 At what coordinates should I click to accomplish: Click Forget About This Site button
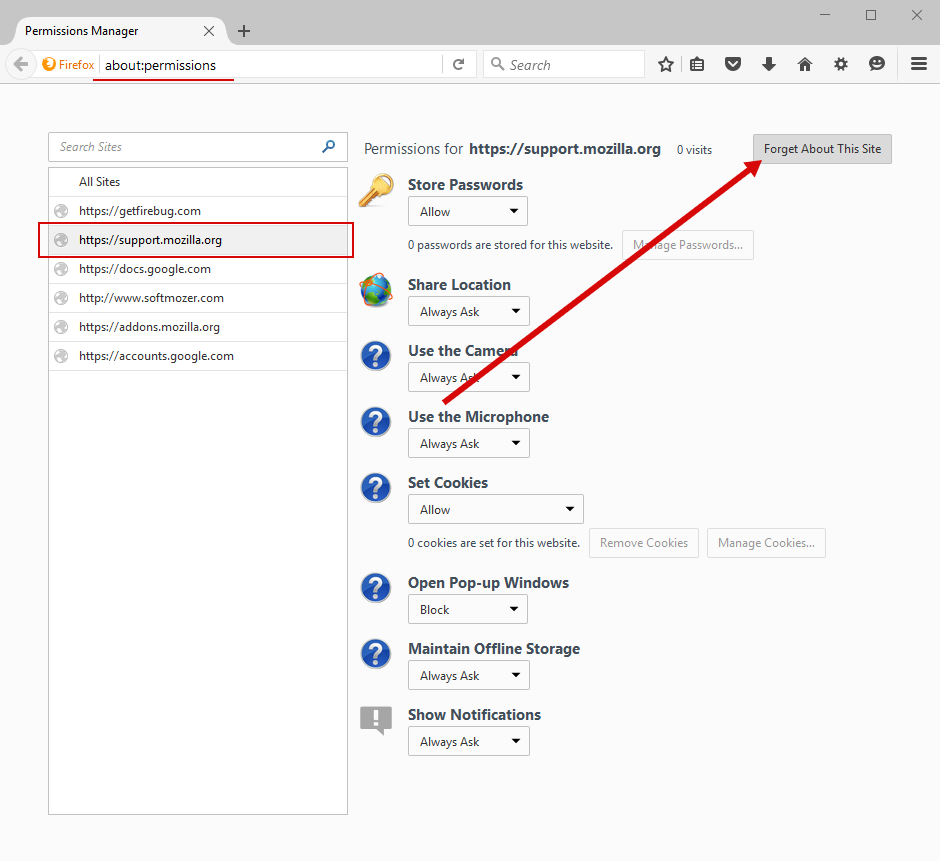pos(822,149)
